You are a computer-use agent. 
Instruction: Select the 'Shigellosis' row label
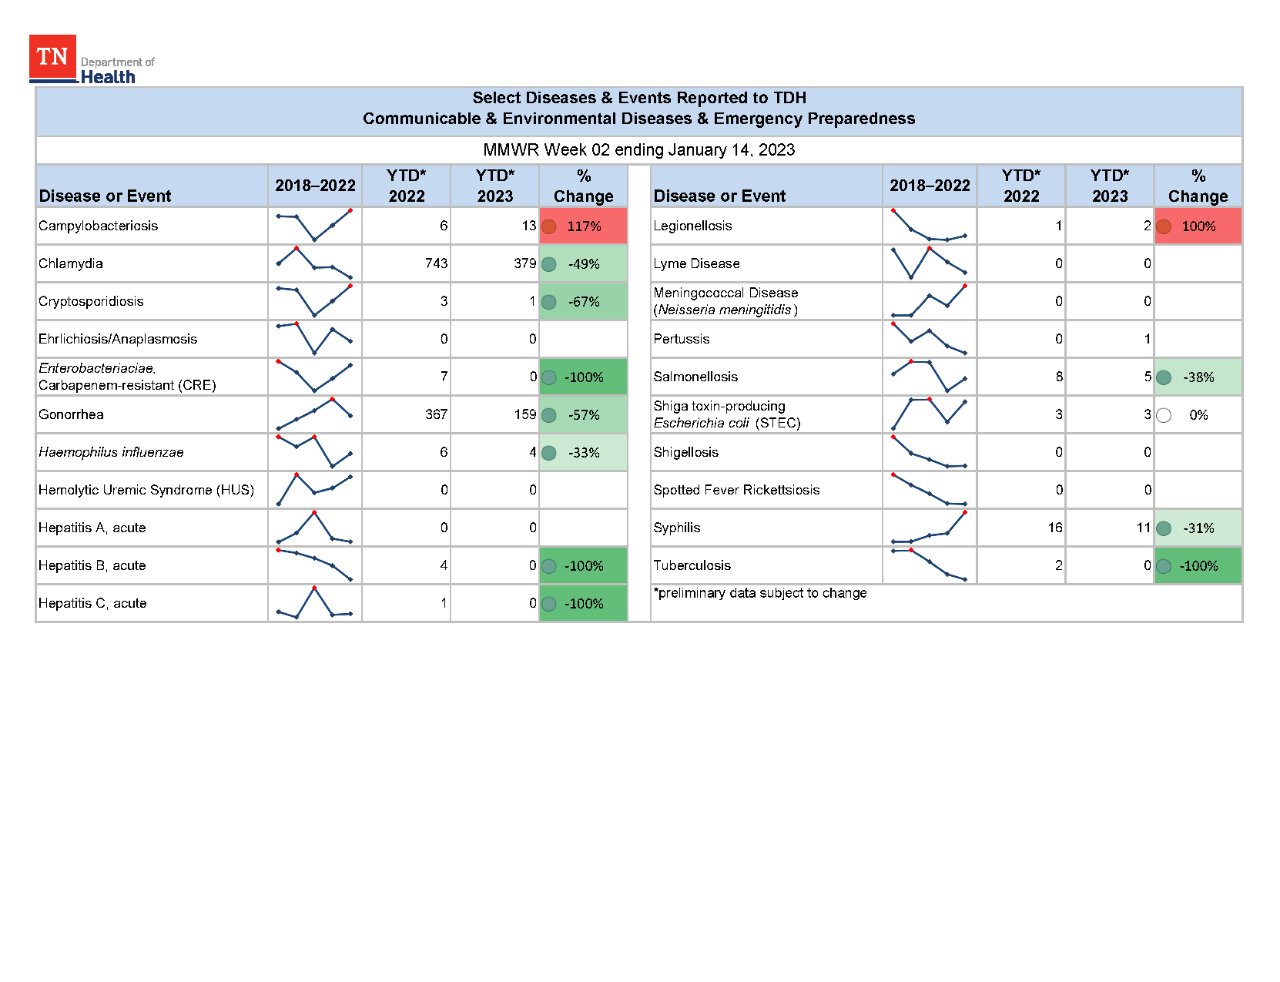[686, 452]
